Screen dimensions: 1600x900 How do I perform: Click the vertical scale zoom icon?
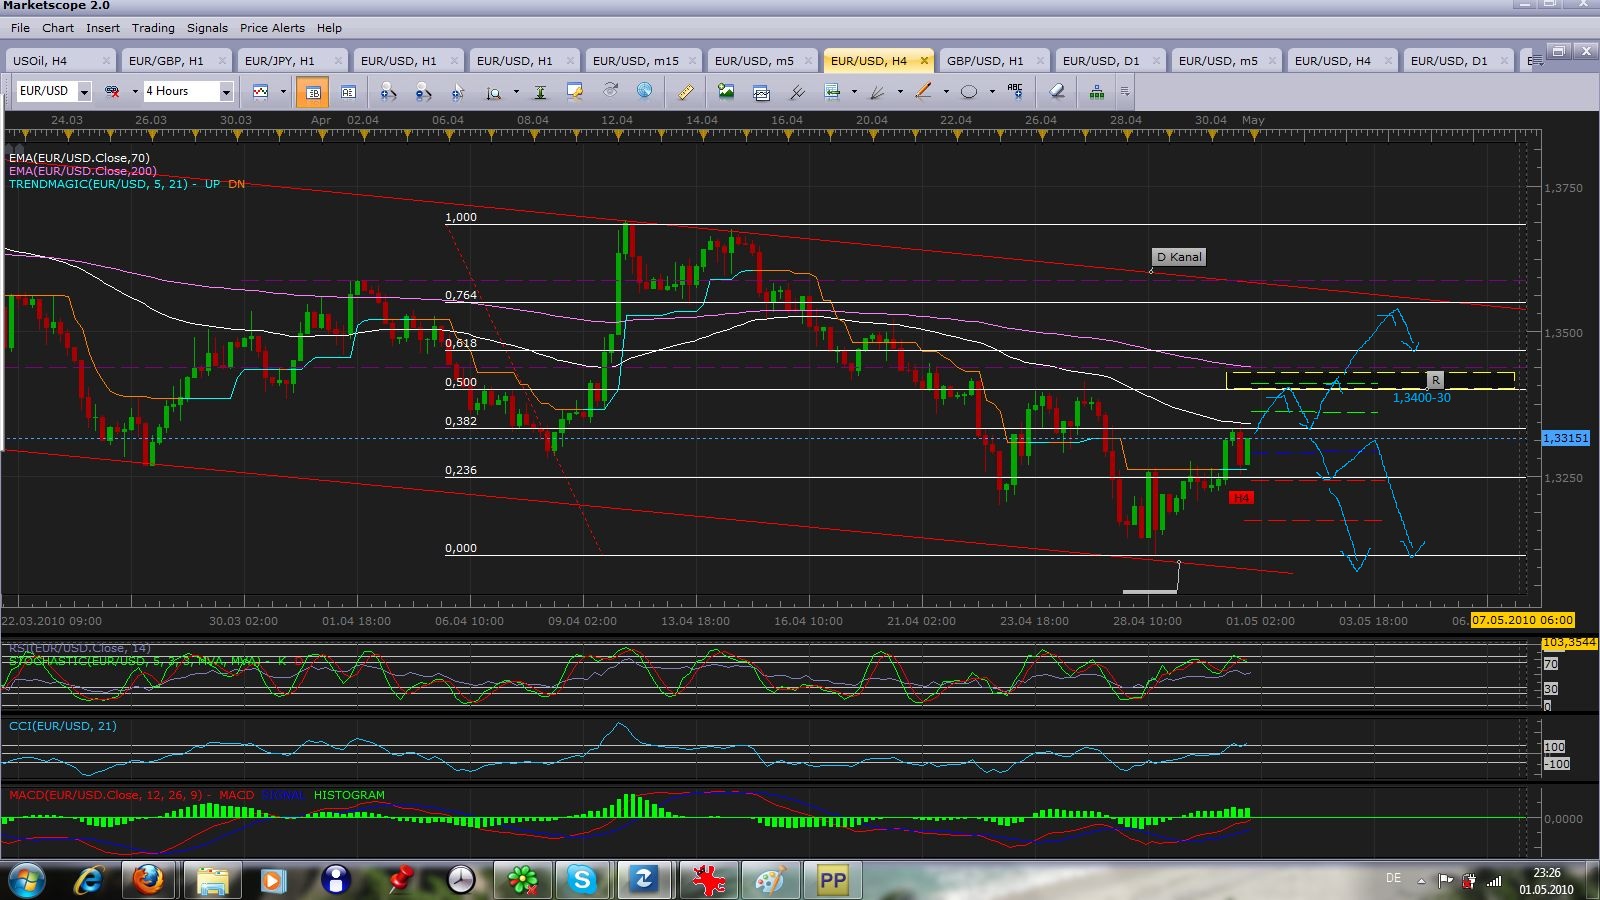coord(494,92)
